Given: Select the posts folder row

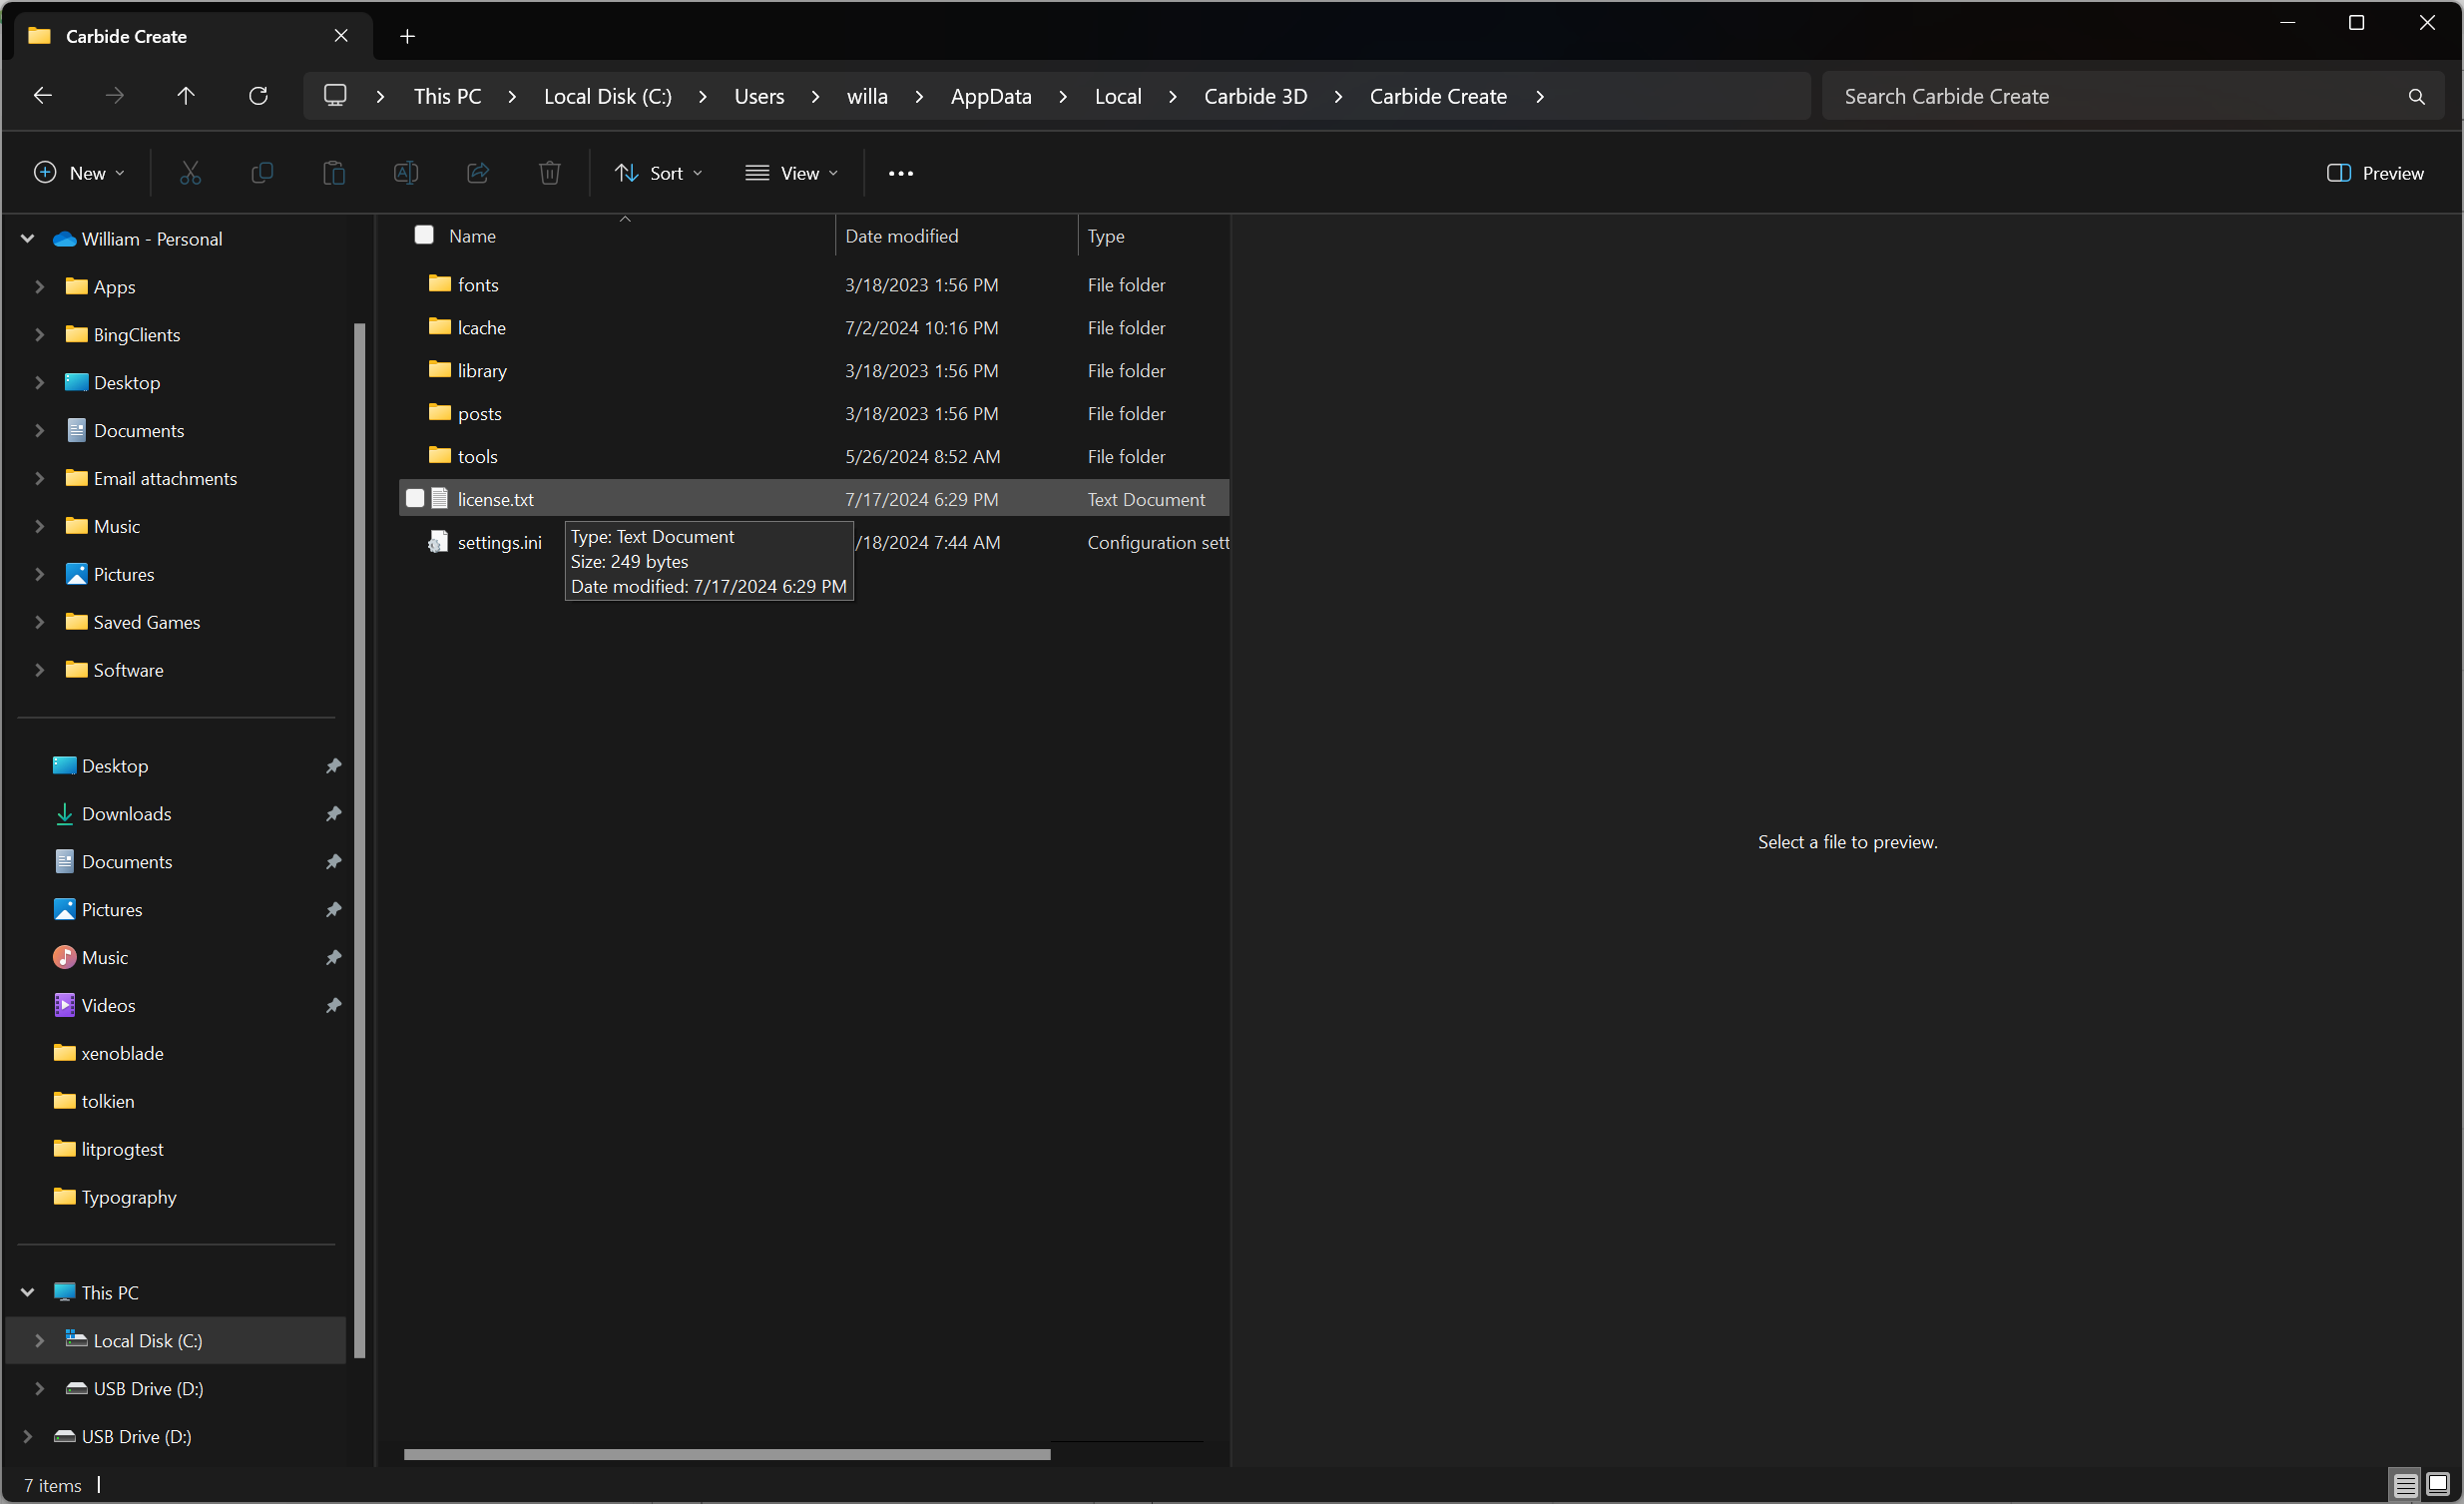Looking at the screenshot, I should 814,414.
